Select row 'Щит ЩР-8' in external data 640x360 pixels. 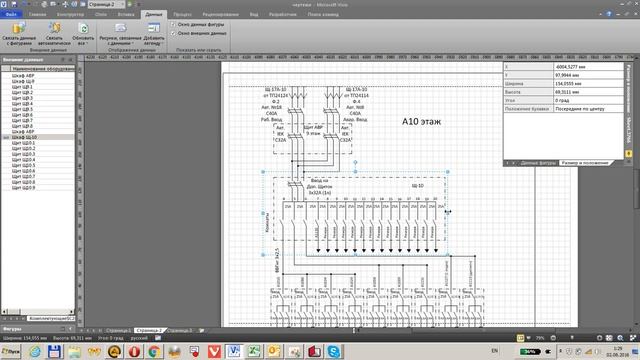click(x=38, y=126)
